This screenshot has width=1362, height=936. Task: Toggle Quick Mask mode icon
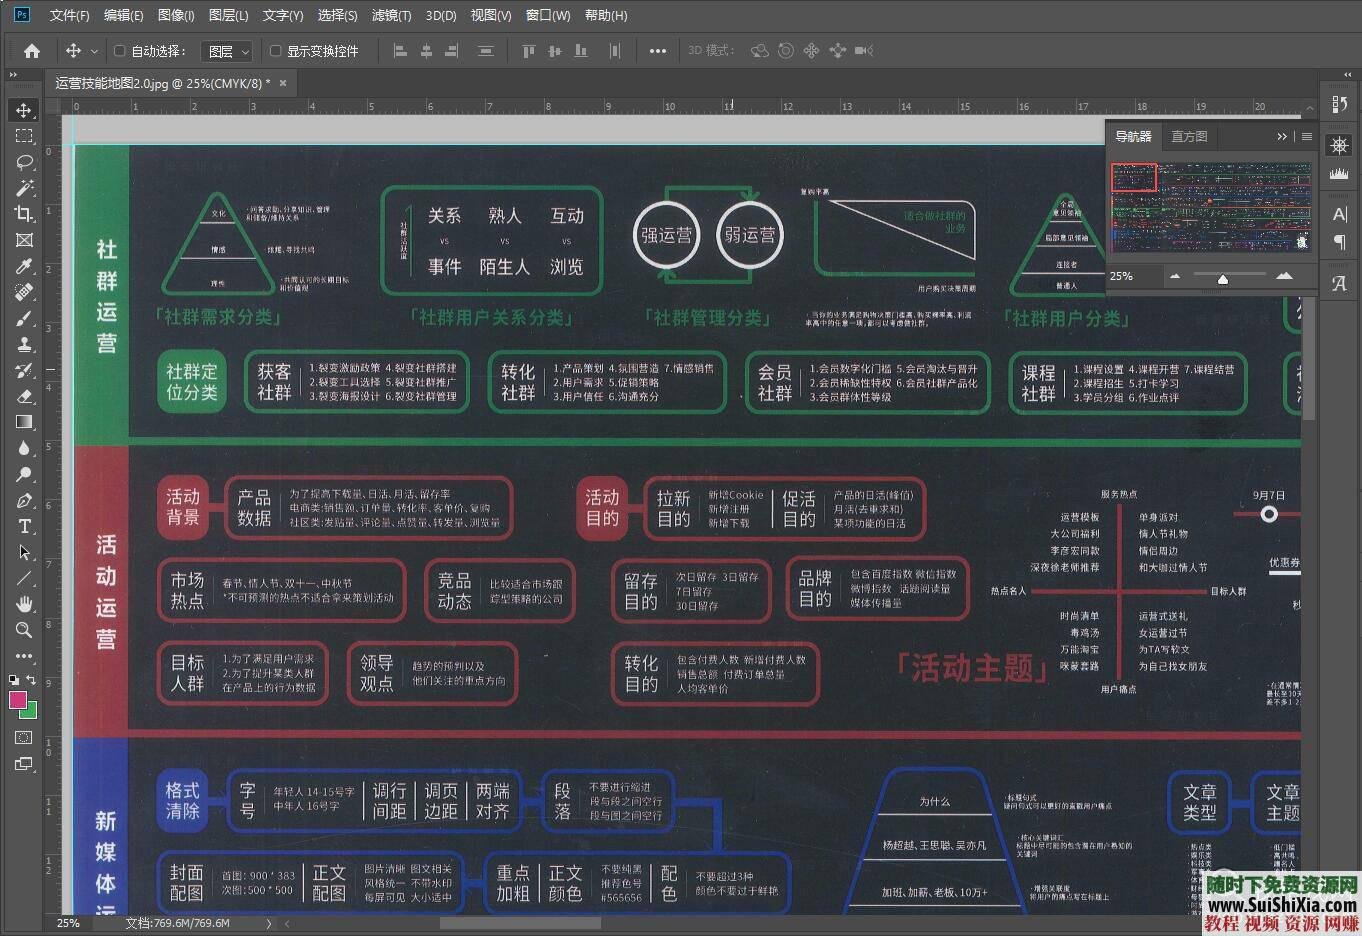(x=24, y=738)
